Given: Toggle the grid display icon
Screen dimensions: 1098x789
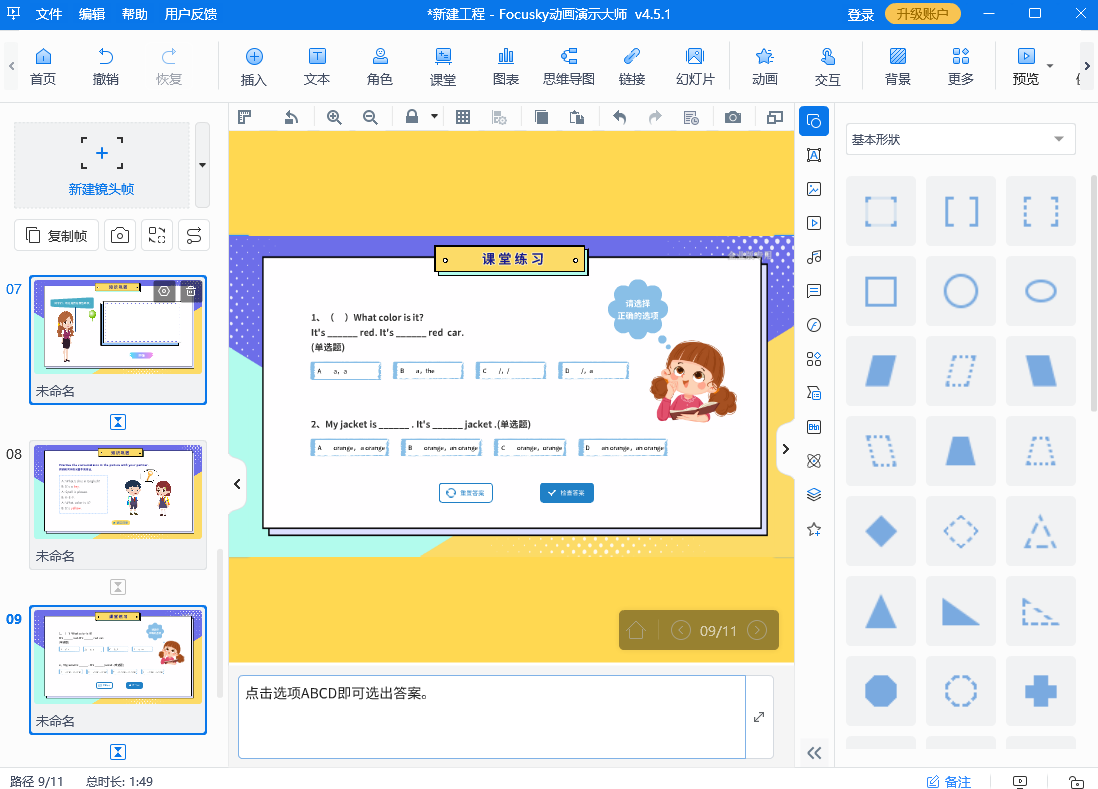Looking at the screenshot, I should (x=463, y=118).
